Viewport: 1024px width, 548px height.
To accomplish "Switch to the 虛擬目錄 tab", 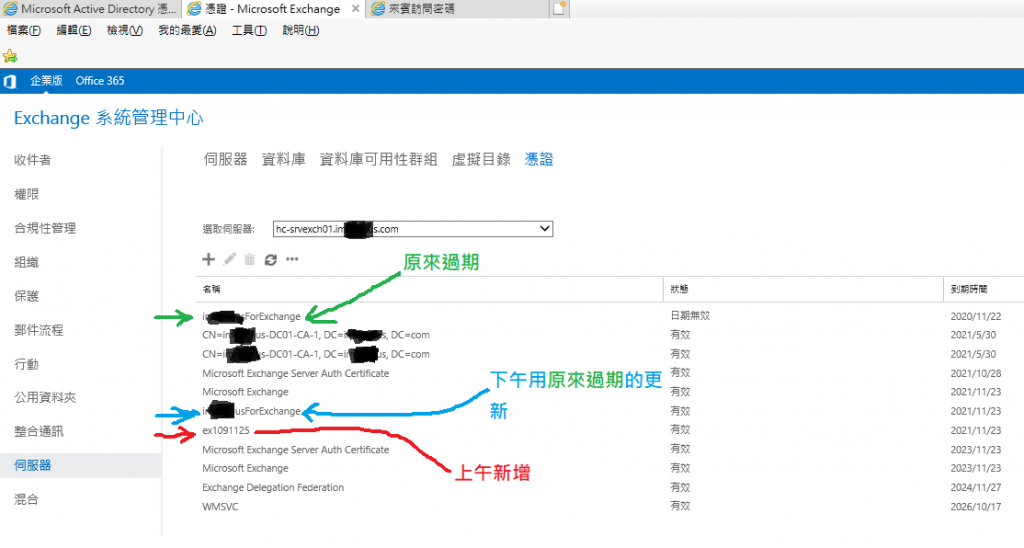I will (x=481, y=159).
